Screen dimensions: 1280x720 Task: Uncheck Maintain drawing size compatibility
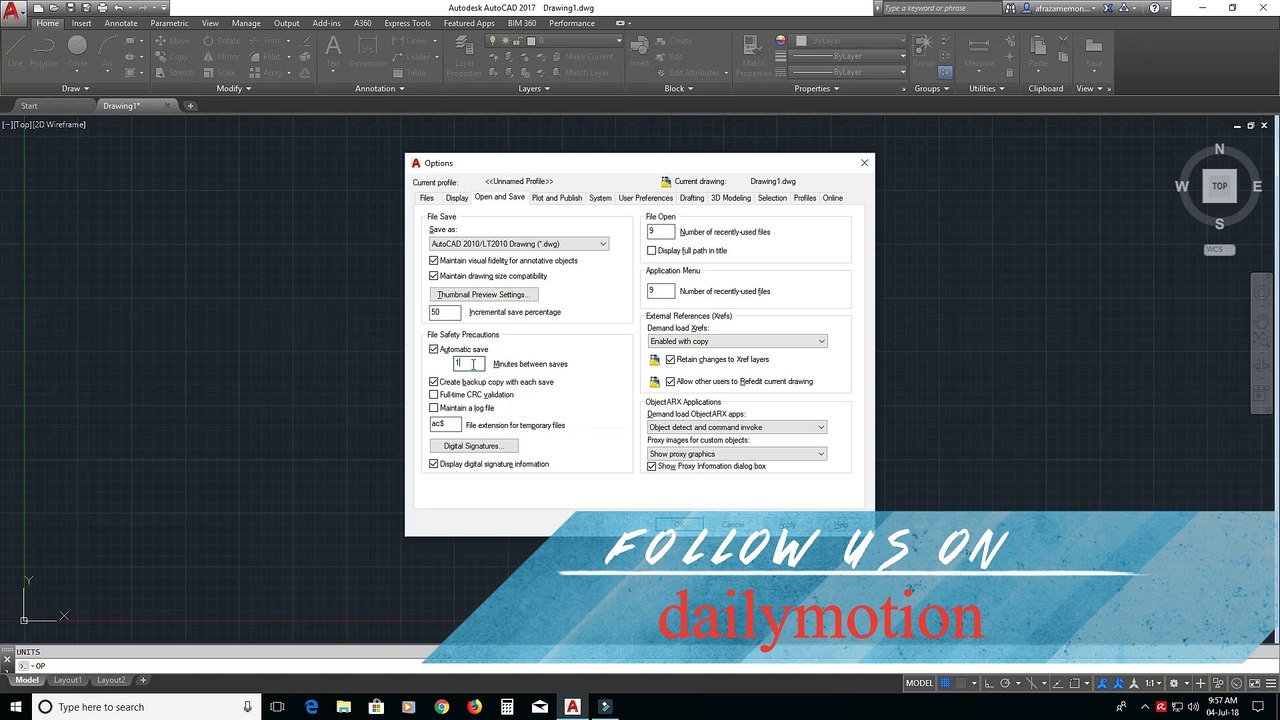(x=433, y=276)
